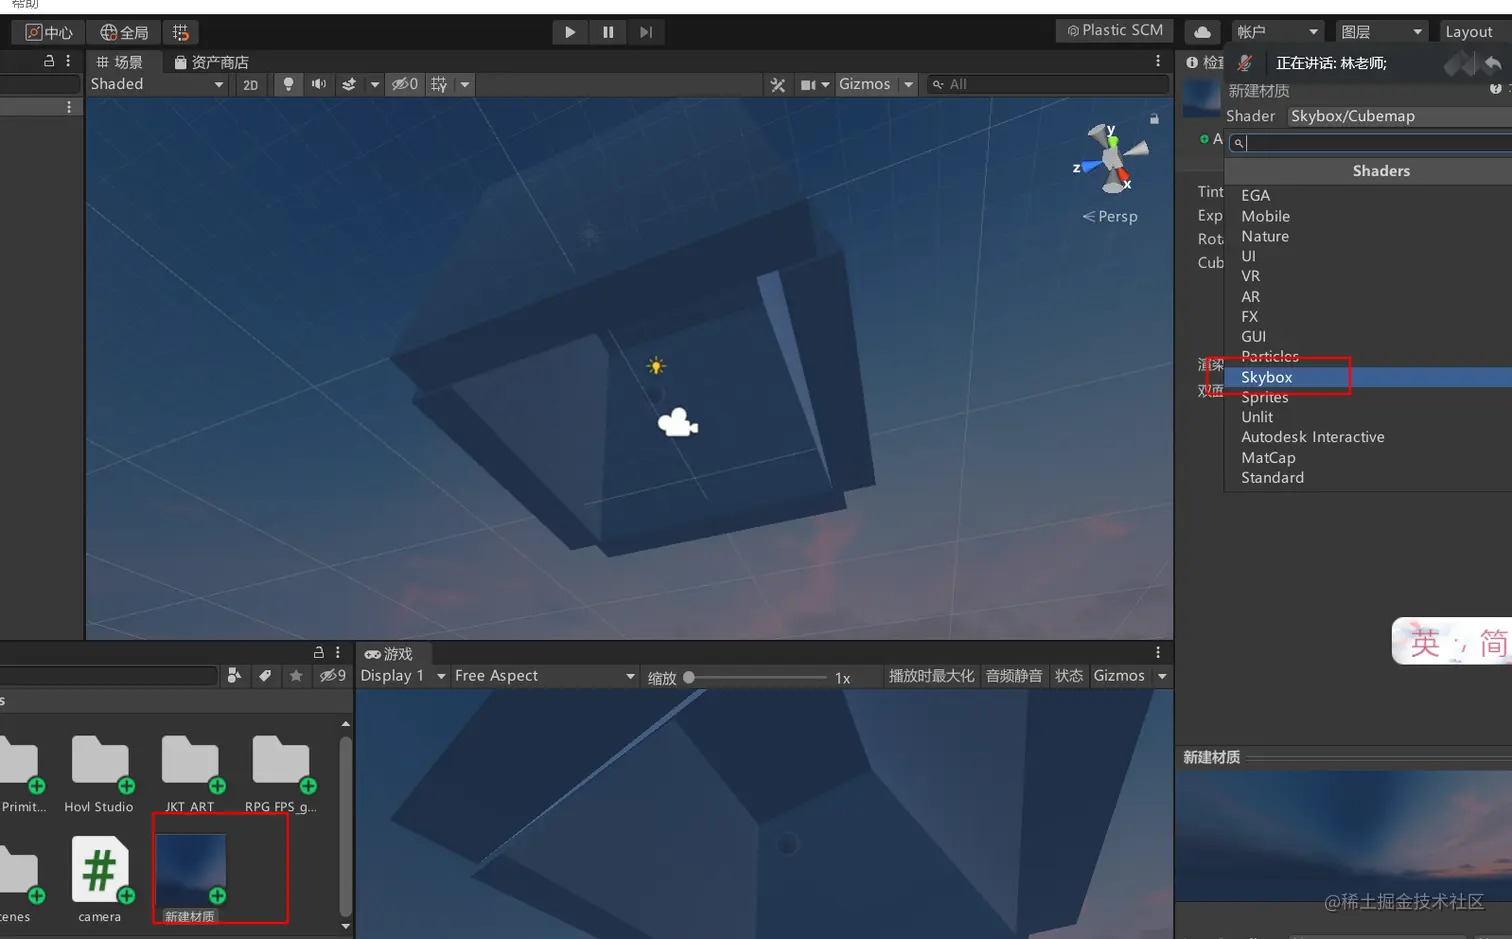Click the Game view 缩放 scale slider handle
1512x939 pixels.
[689, 677]
